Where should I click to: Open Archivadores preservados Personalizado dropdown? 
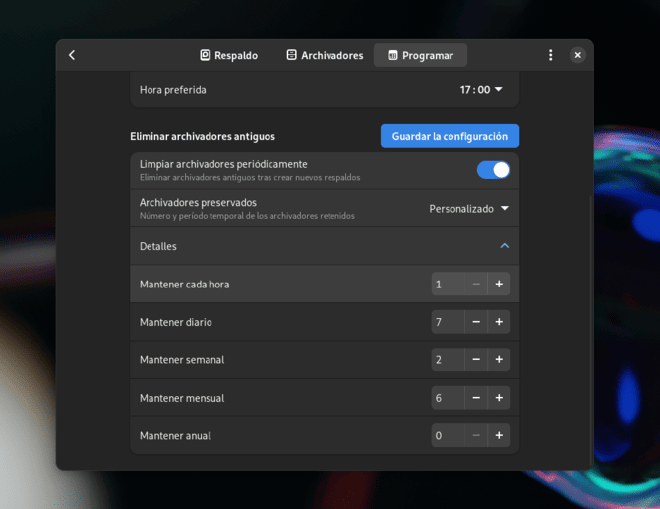(469, 209)
